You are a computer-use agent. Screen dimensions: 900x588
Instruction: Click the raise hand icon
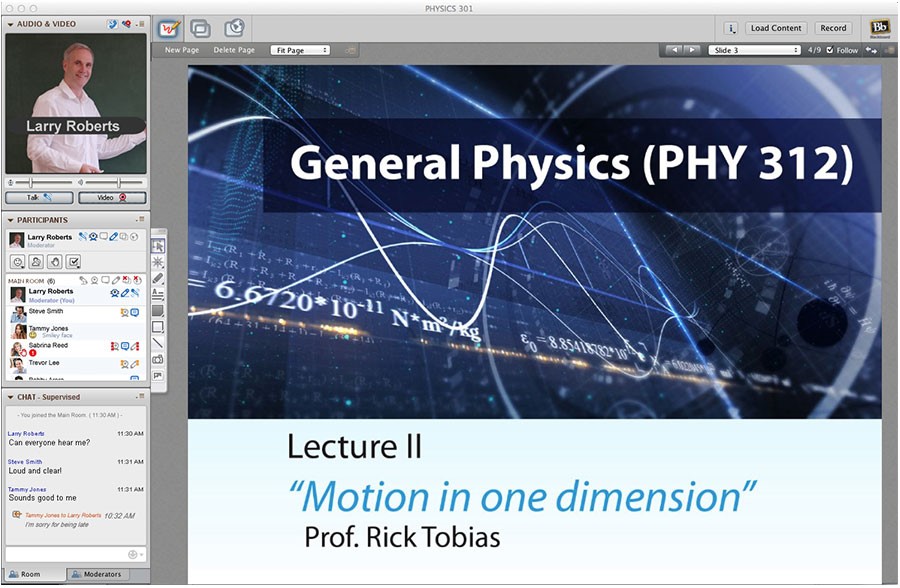pyautogui.click(x=55, y=261)
